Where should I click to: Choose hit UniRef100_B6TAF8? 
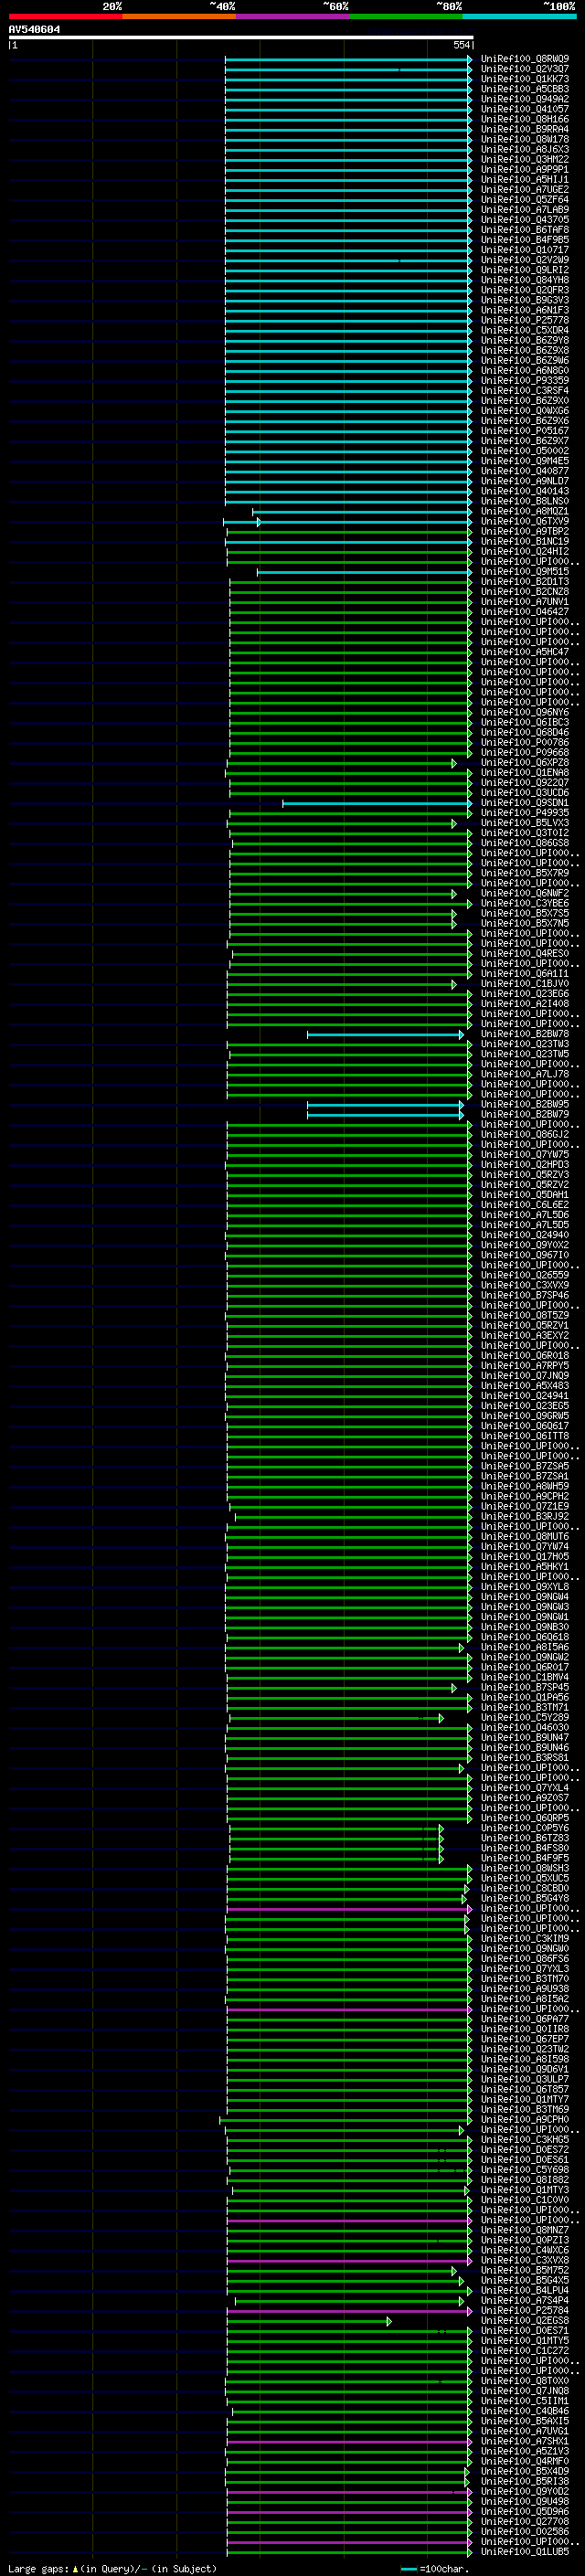click(525, 230)
